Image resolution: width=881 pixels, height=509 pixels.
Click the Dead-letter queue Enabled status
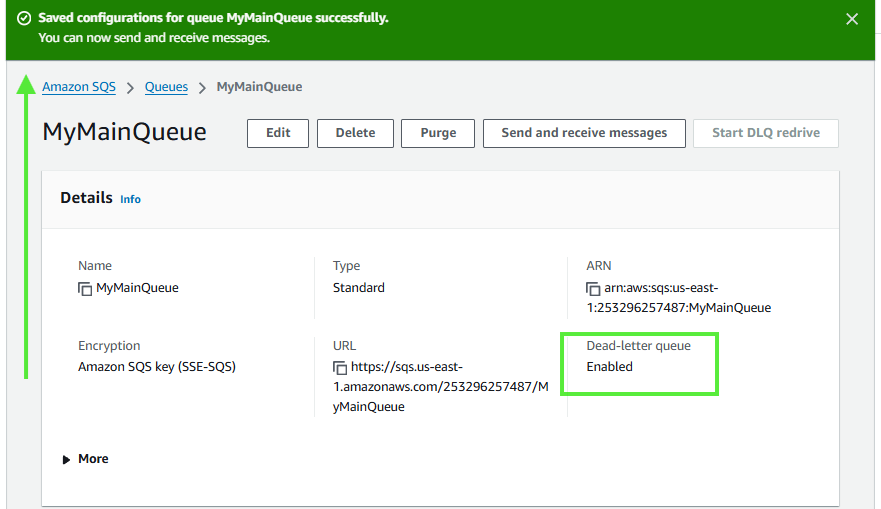pos(609,367)
